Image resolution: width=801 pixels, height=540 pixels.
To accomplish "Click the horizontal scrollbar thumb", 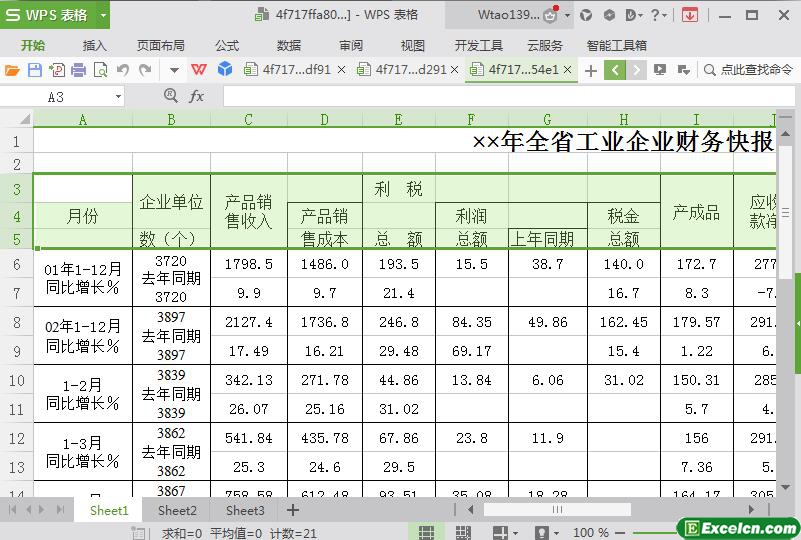I will pos(558,510).
